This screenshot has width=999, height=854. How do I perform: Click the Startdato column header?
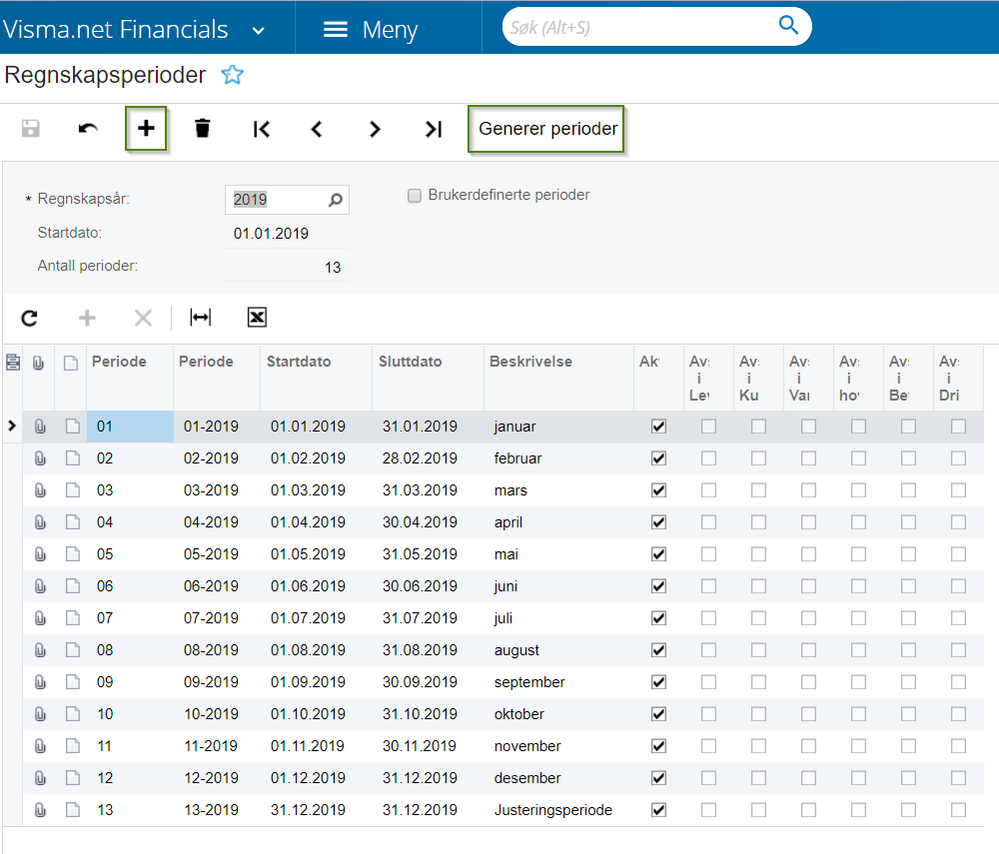(x=298, y=362)
